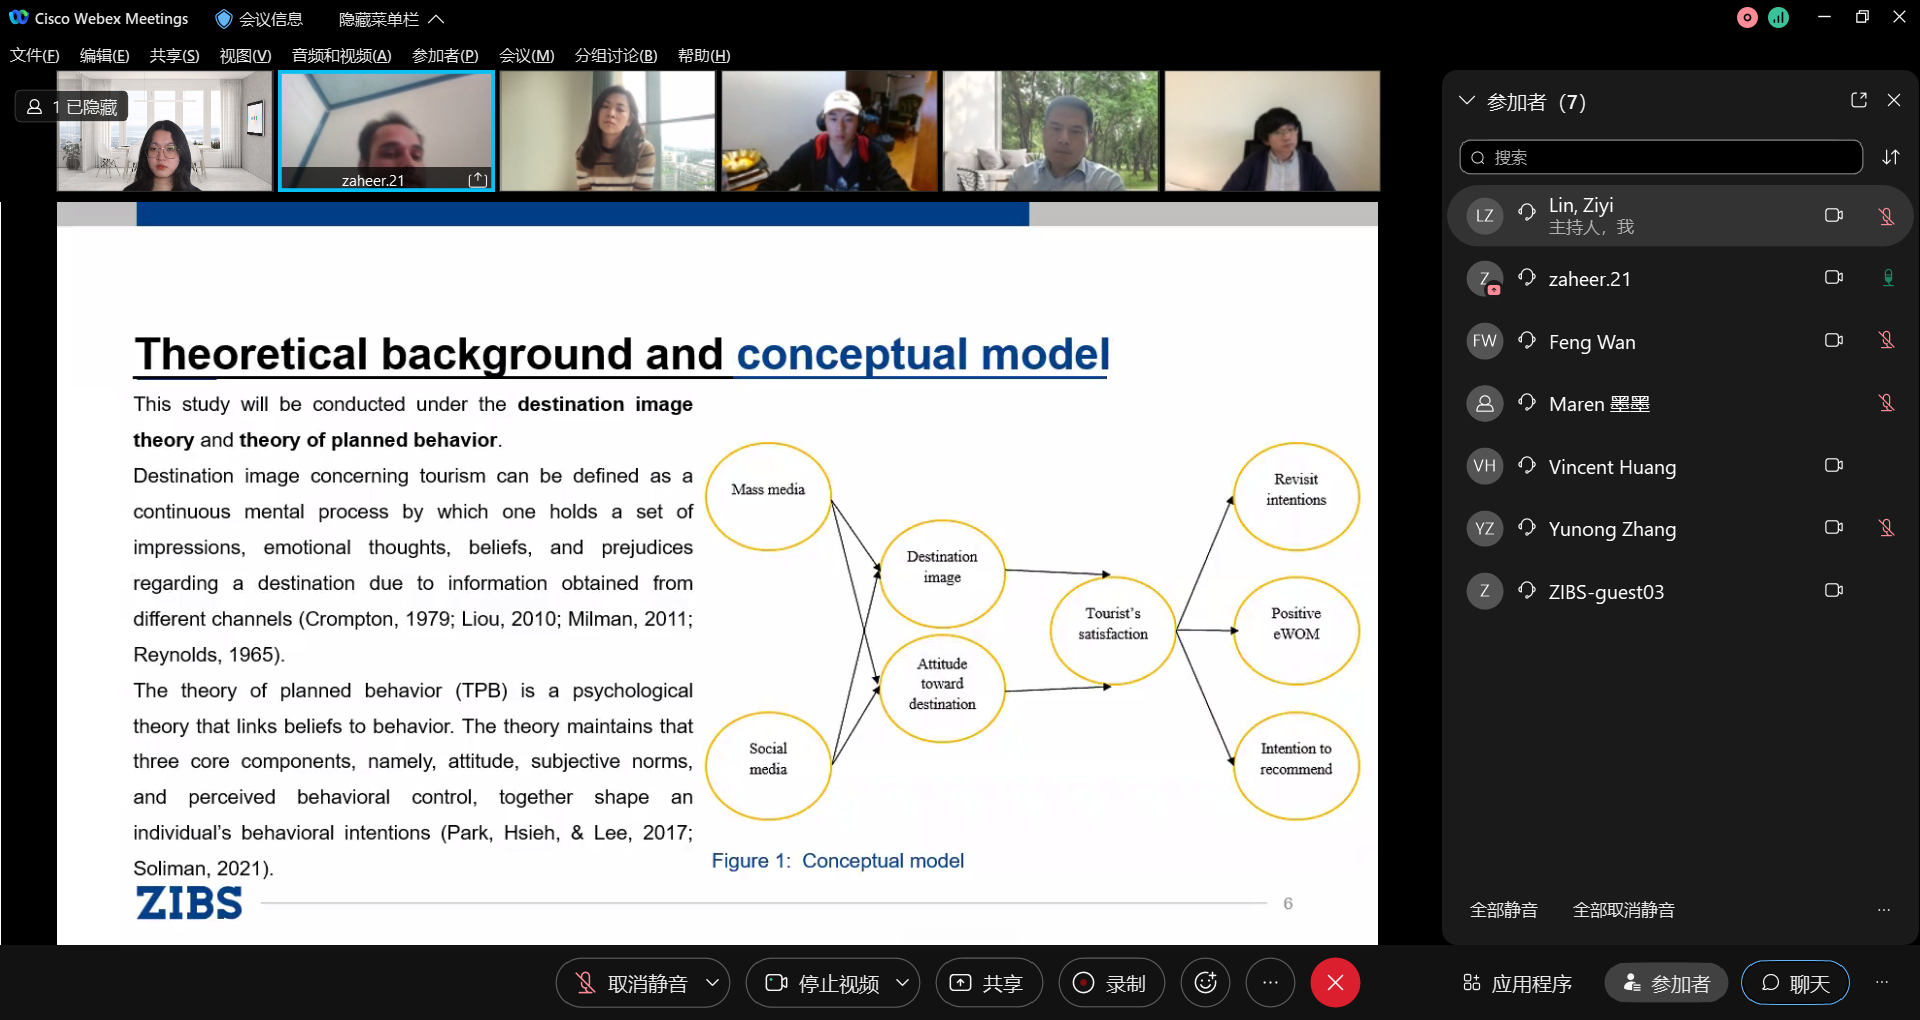Click the red leave meeting button
The image size is (1920, 1020).
1334,983
